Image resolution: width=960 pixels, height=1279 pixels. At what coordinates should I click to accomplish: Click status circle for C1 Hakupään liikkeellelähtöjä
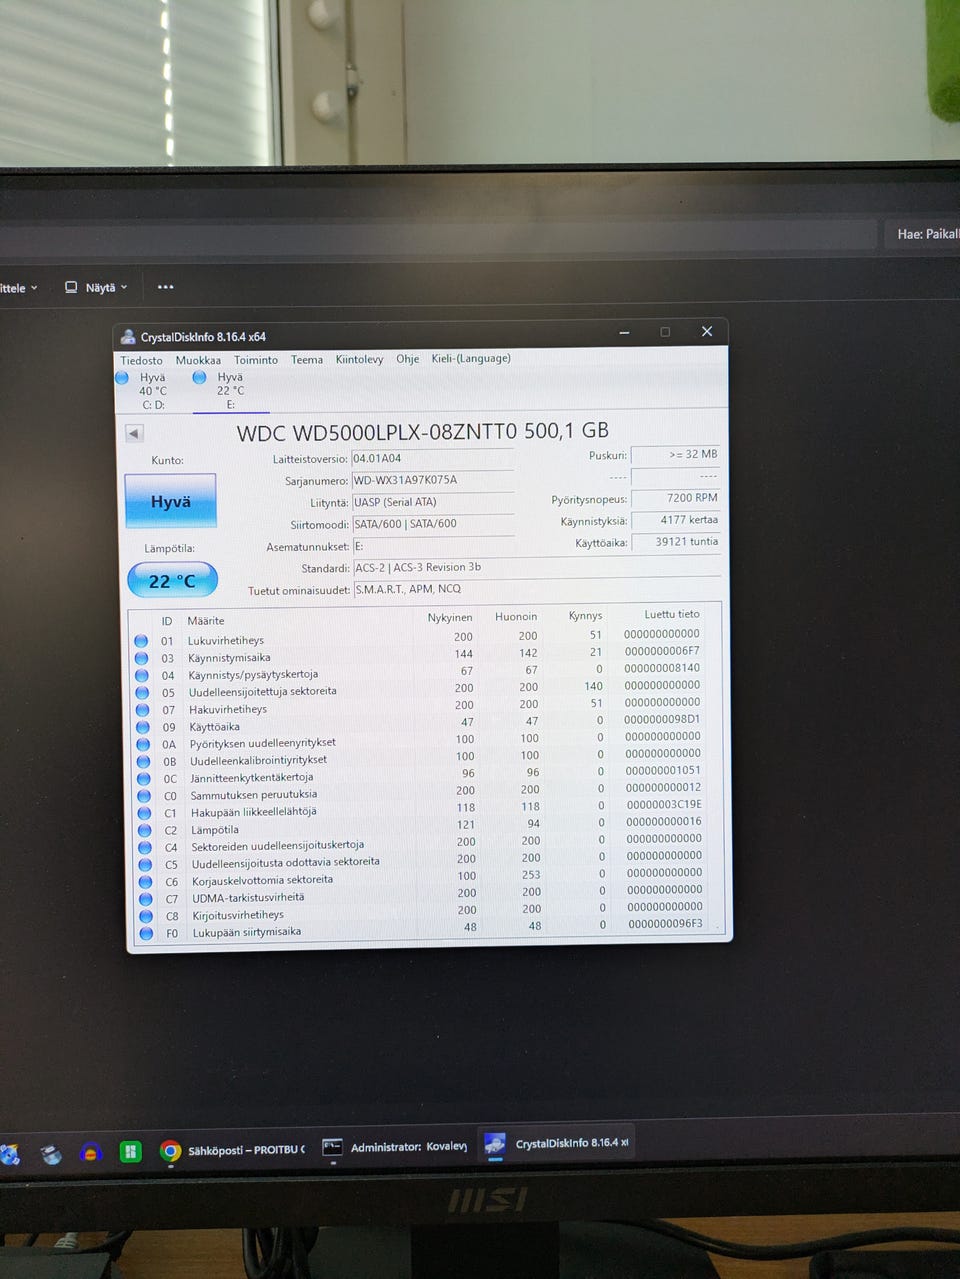[144, 813]
